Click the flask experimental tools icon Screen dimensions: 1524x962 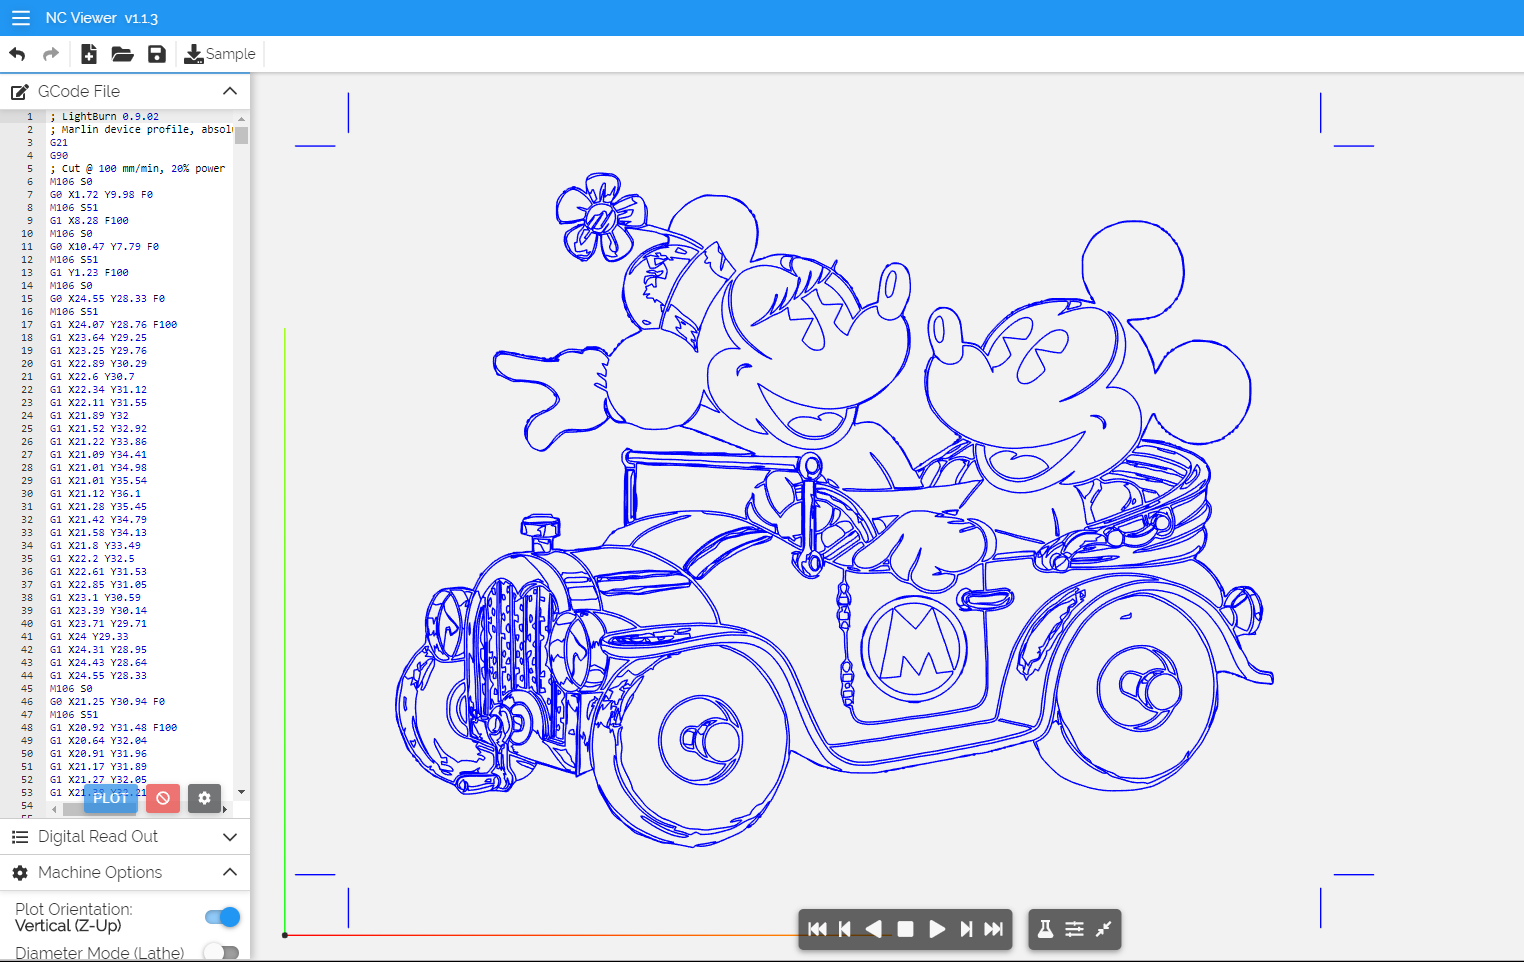(x=1045, y=929)
